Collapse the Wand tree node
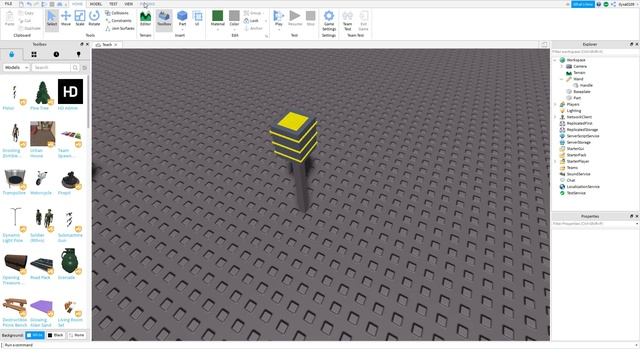 click(562, 79)
